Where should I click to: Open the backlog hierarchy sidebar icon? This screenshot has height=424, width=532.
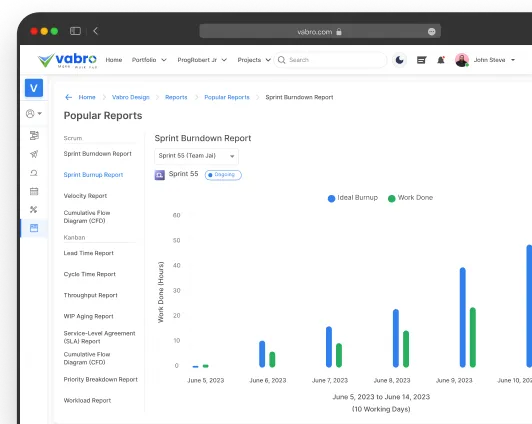point(34,135)
